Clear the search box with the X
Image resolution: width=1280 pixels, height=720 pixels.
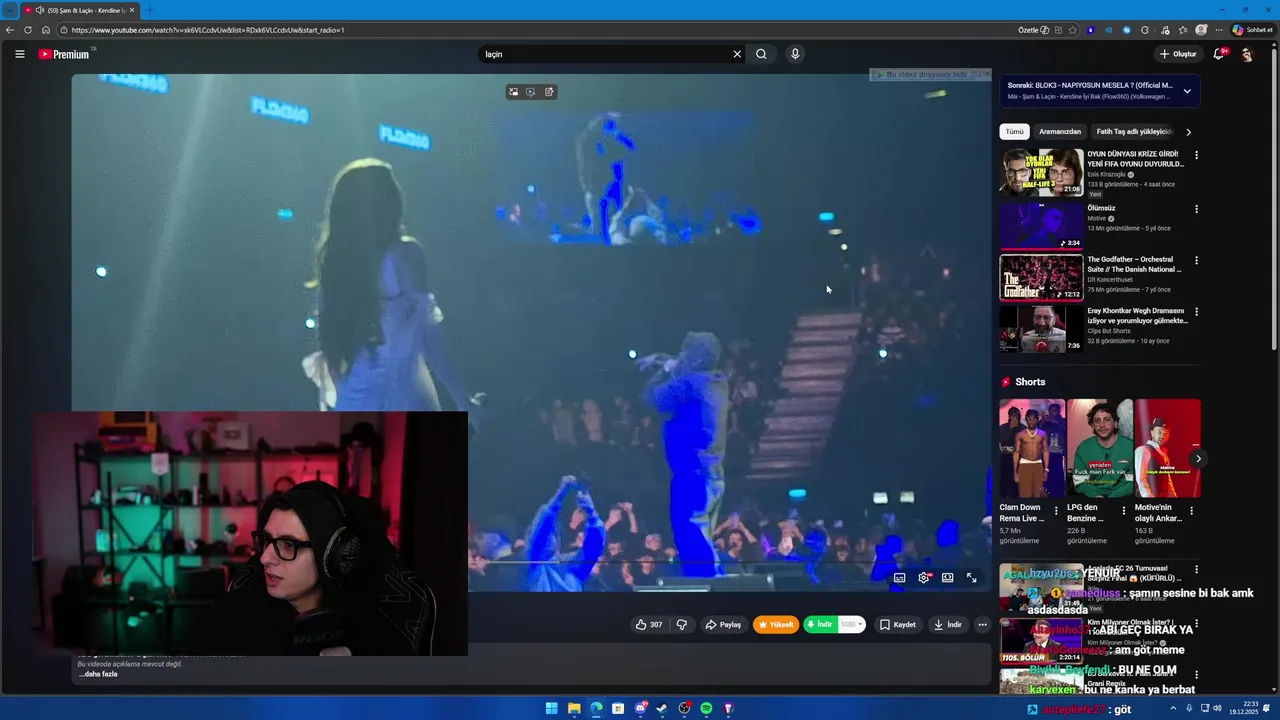pos(737,54)
